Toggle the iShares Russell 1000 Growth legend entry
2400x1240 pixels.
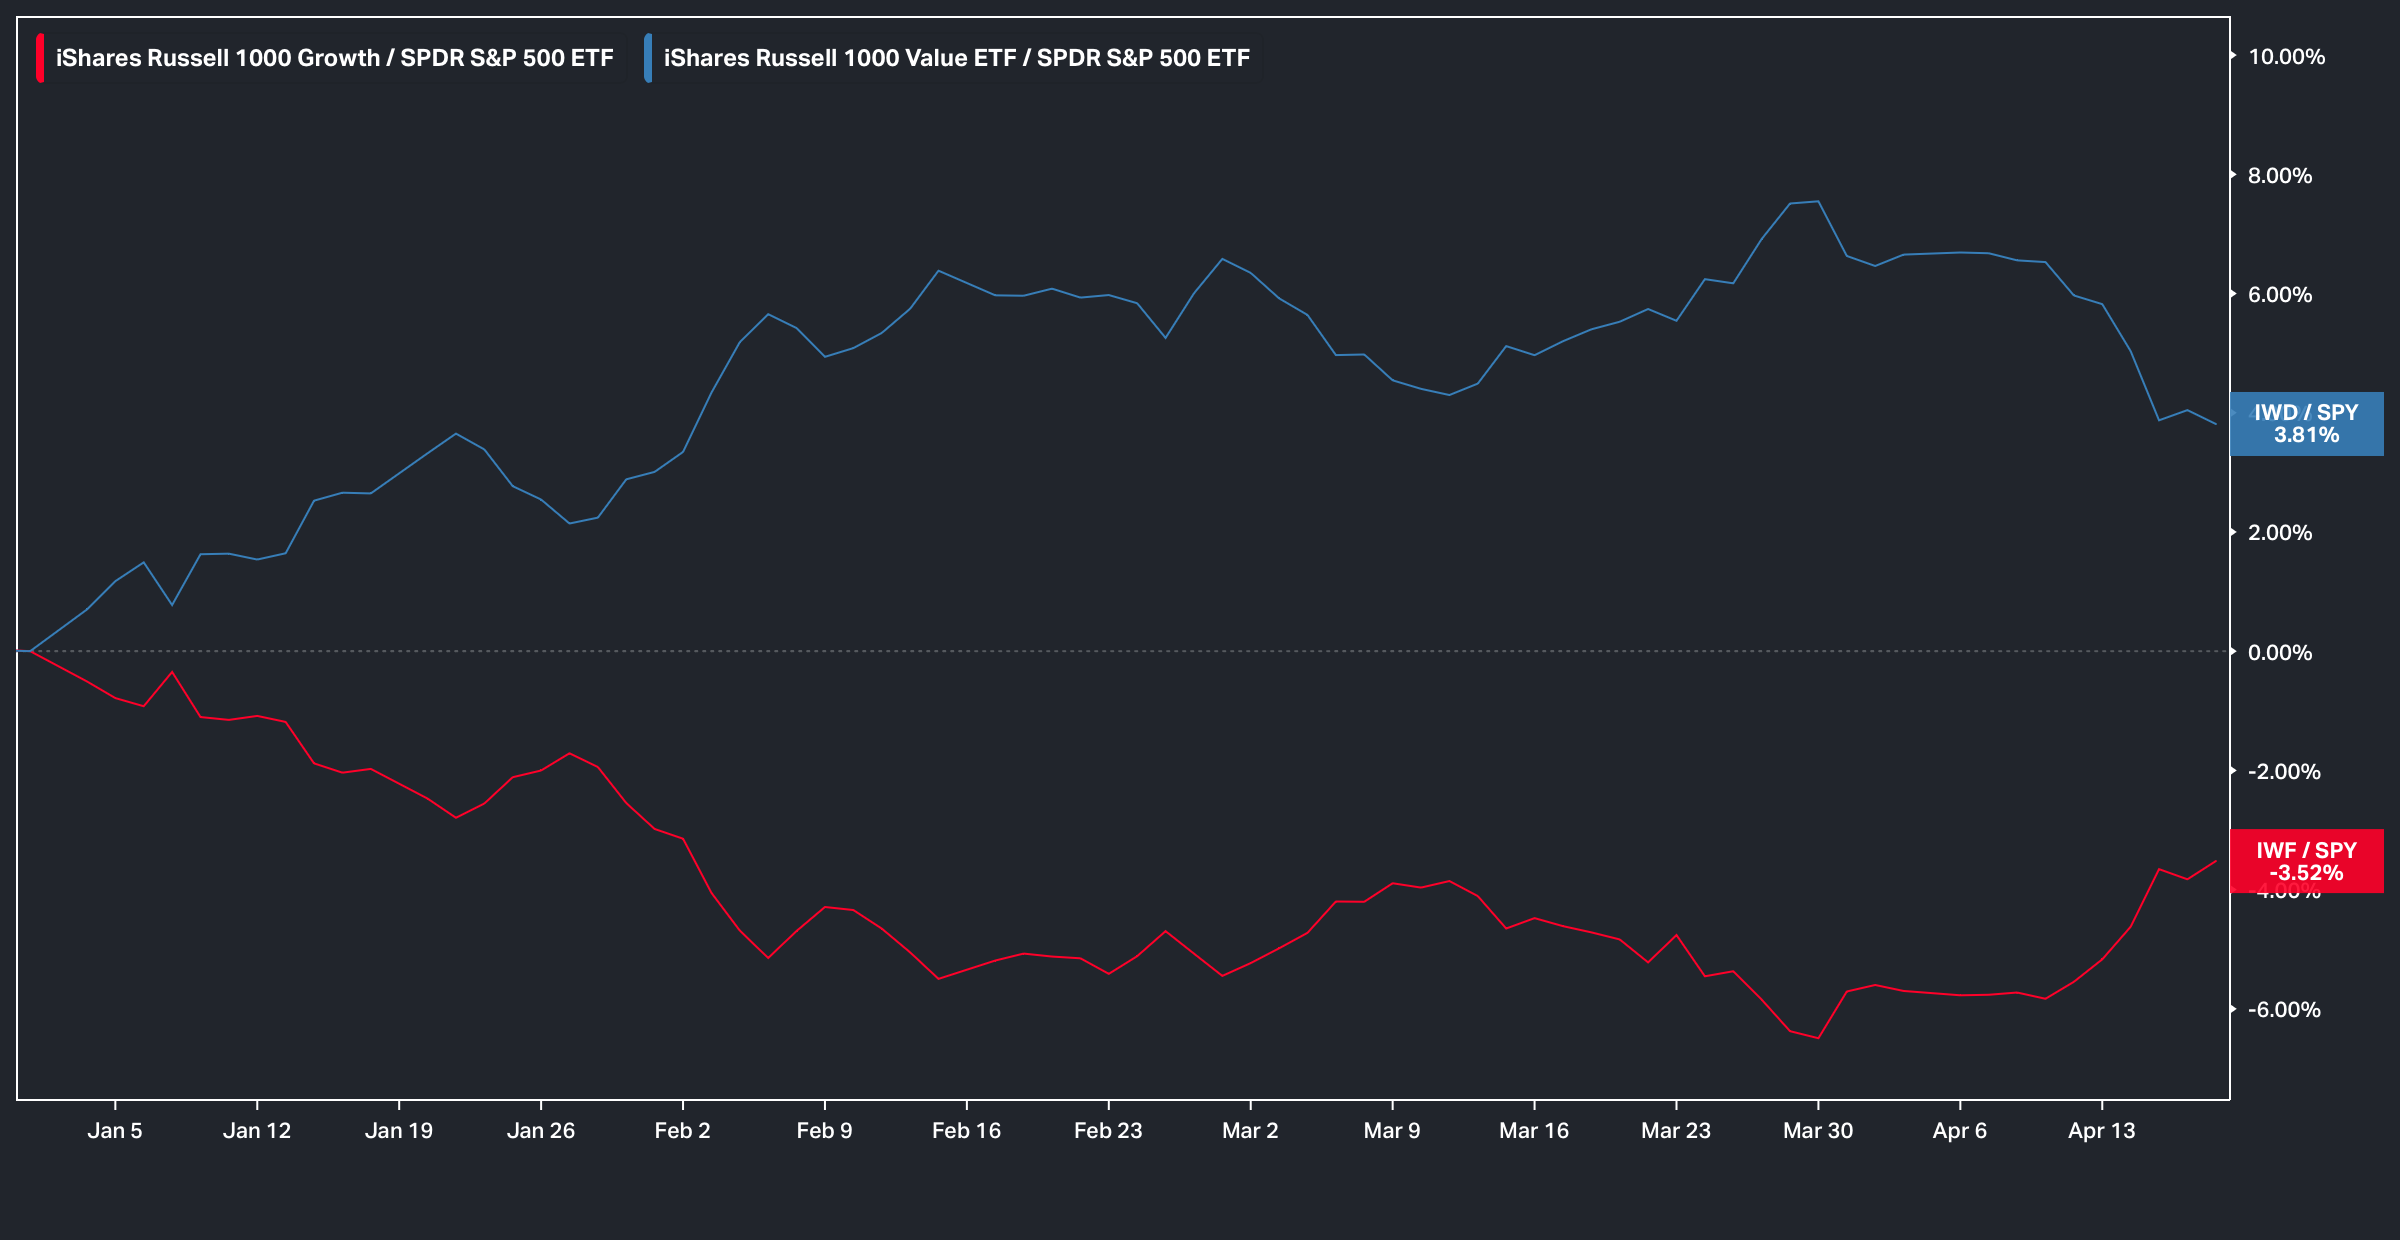(x=334, y=58)
